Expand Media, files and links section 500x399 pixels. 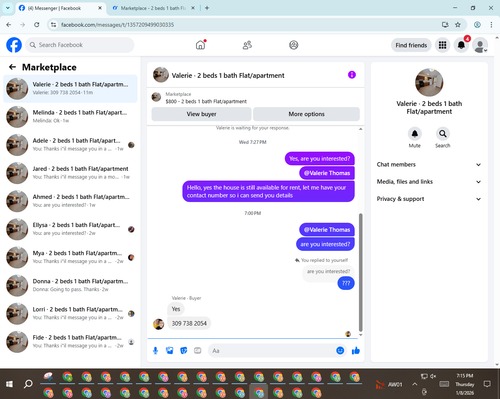(x=429, y=182)
